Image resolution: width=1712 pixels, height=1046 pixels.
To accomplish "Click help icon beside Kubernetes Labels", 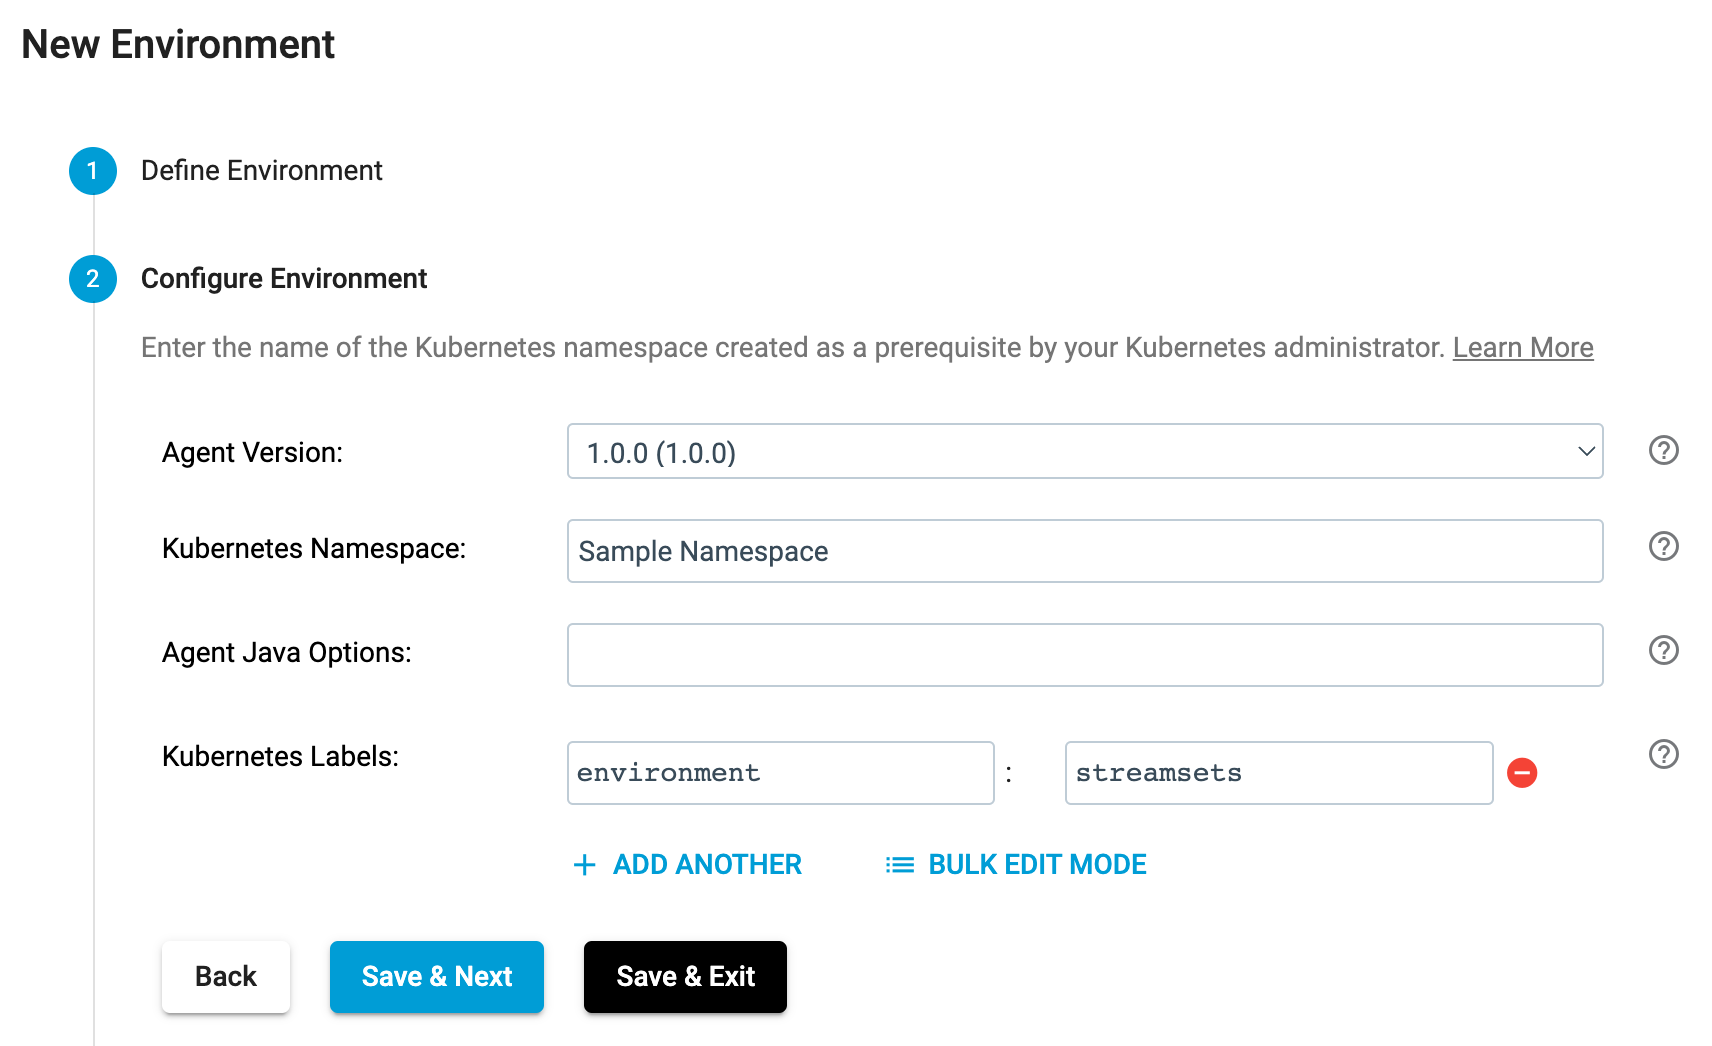I will (x=1663, y=755).
